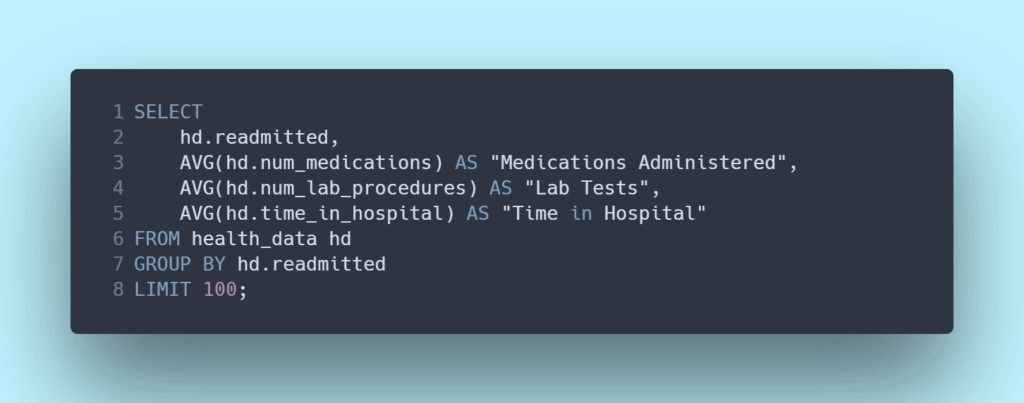Click line number 8 in the gutter
The image size is (1024, 403).
(x=118, y=290)
